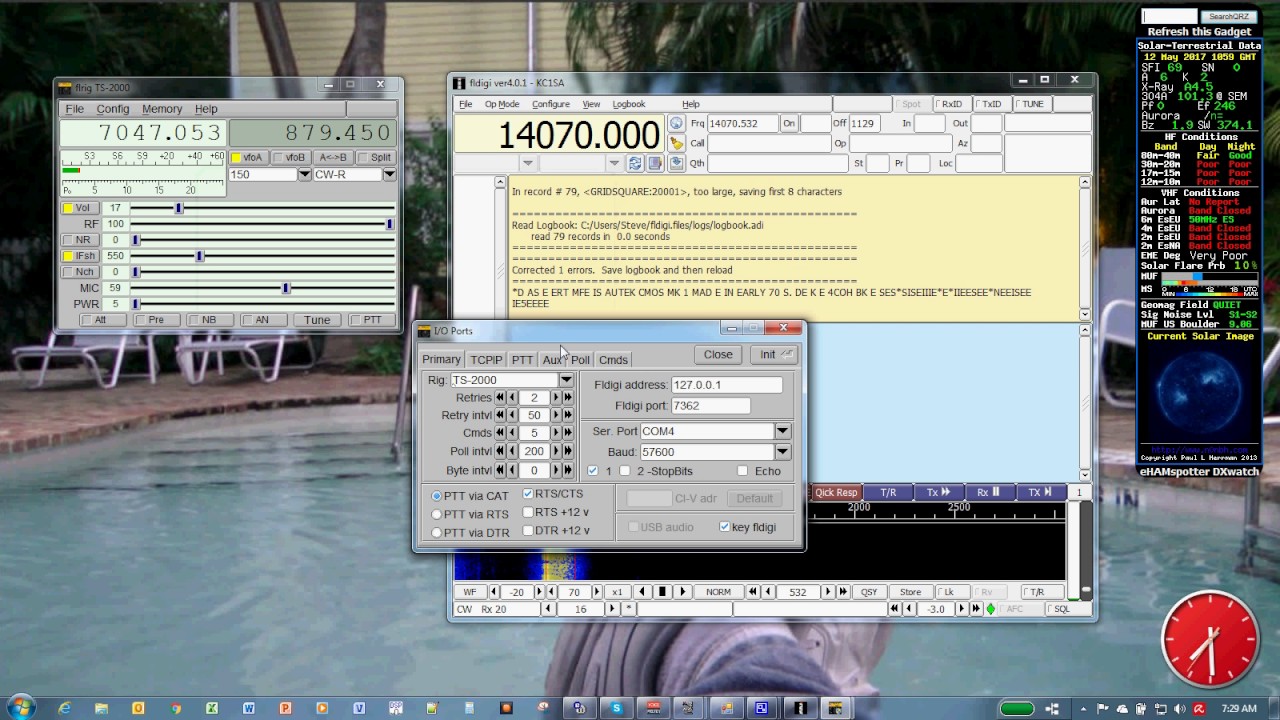
Task: Click the fldigi refresh arrows icon
Action: coord(635,163)
